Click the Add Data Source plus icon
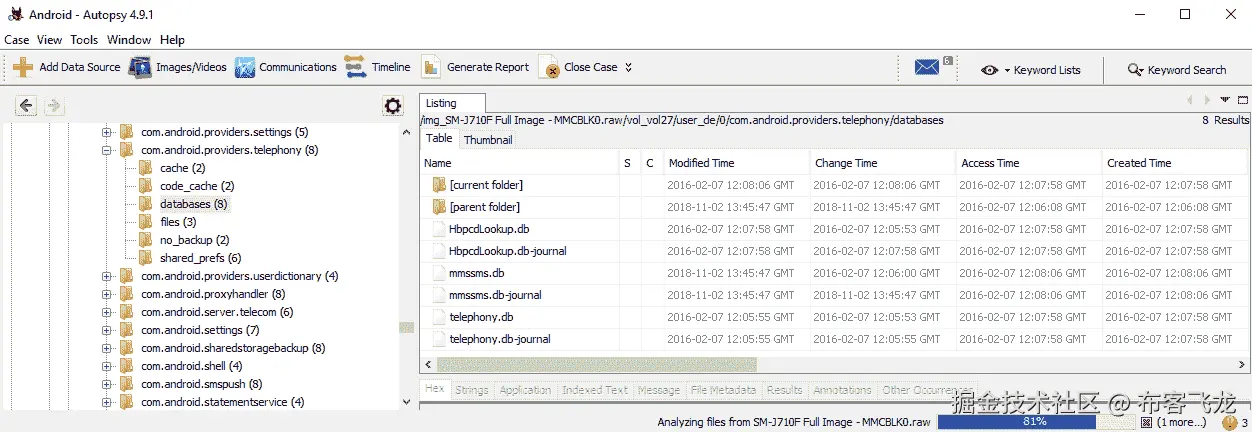 point(23,67)
